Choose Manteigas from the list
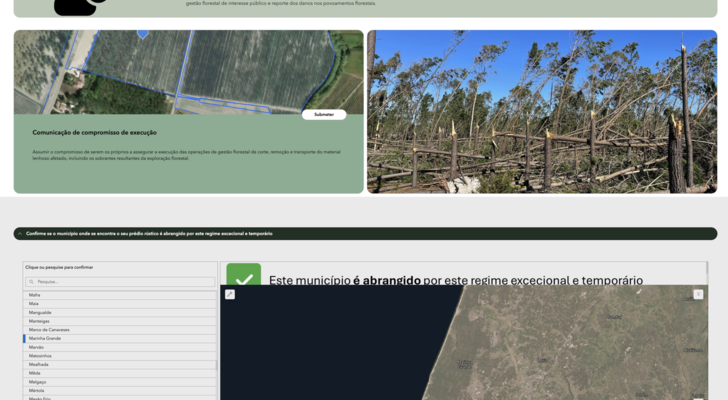Viewport: 728px width, 400px height. [x=40, y=321]
